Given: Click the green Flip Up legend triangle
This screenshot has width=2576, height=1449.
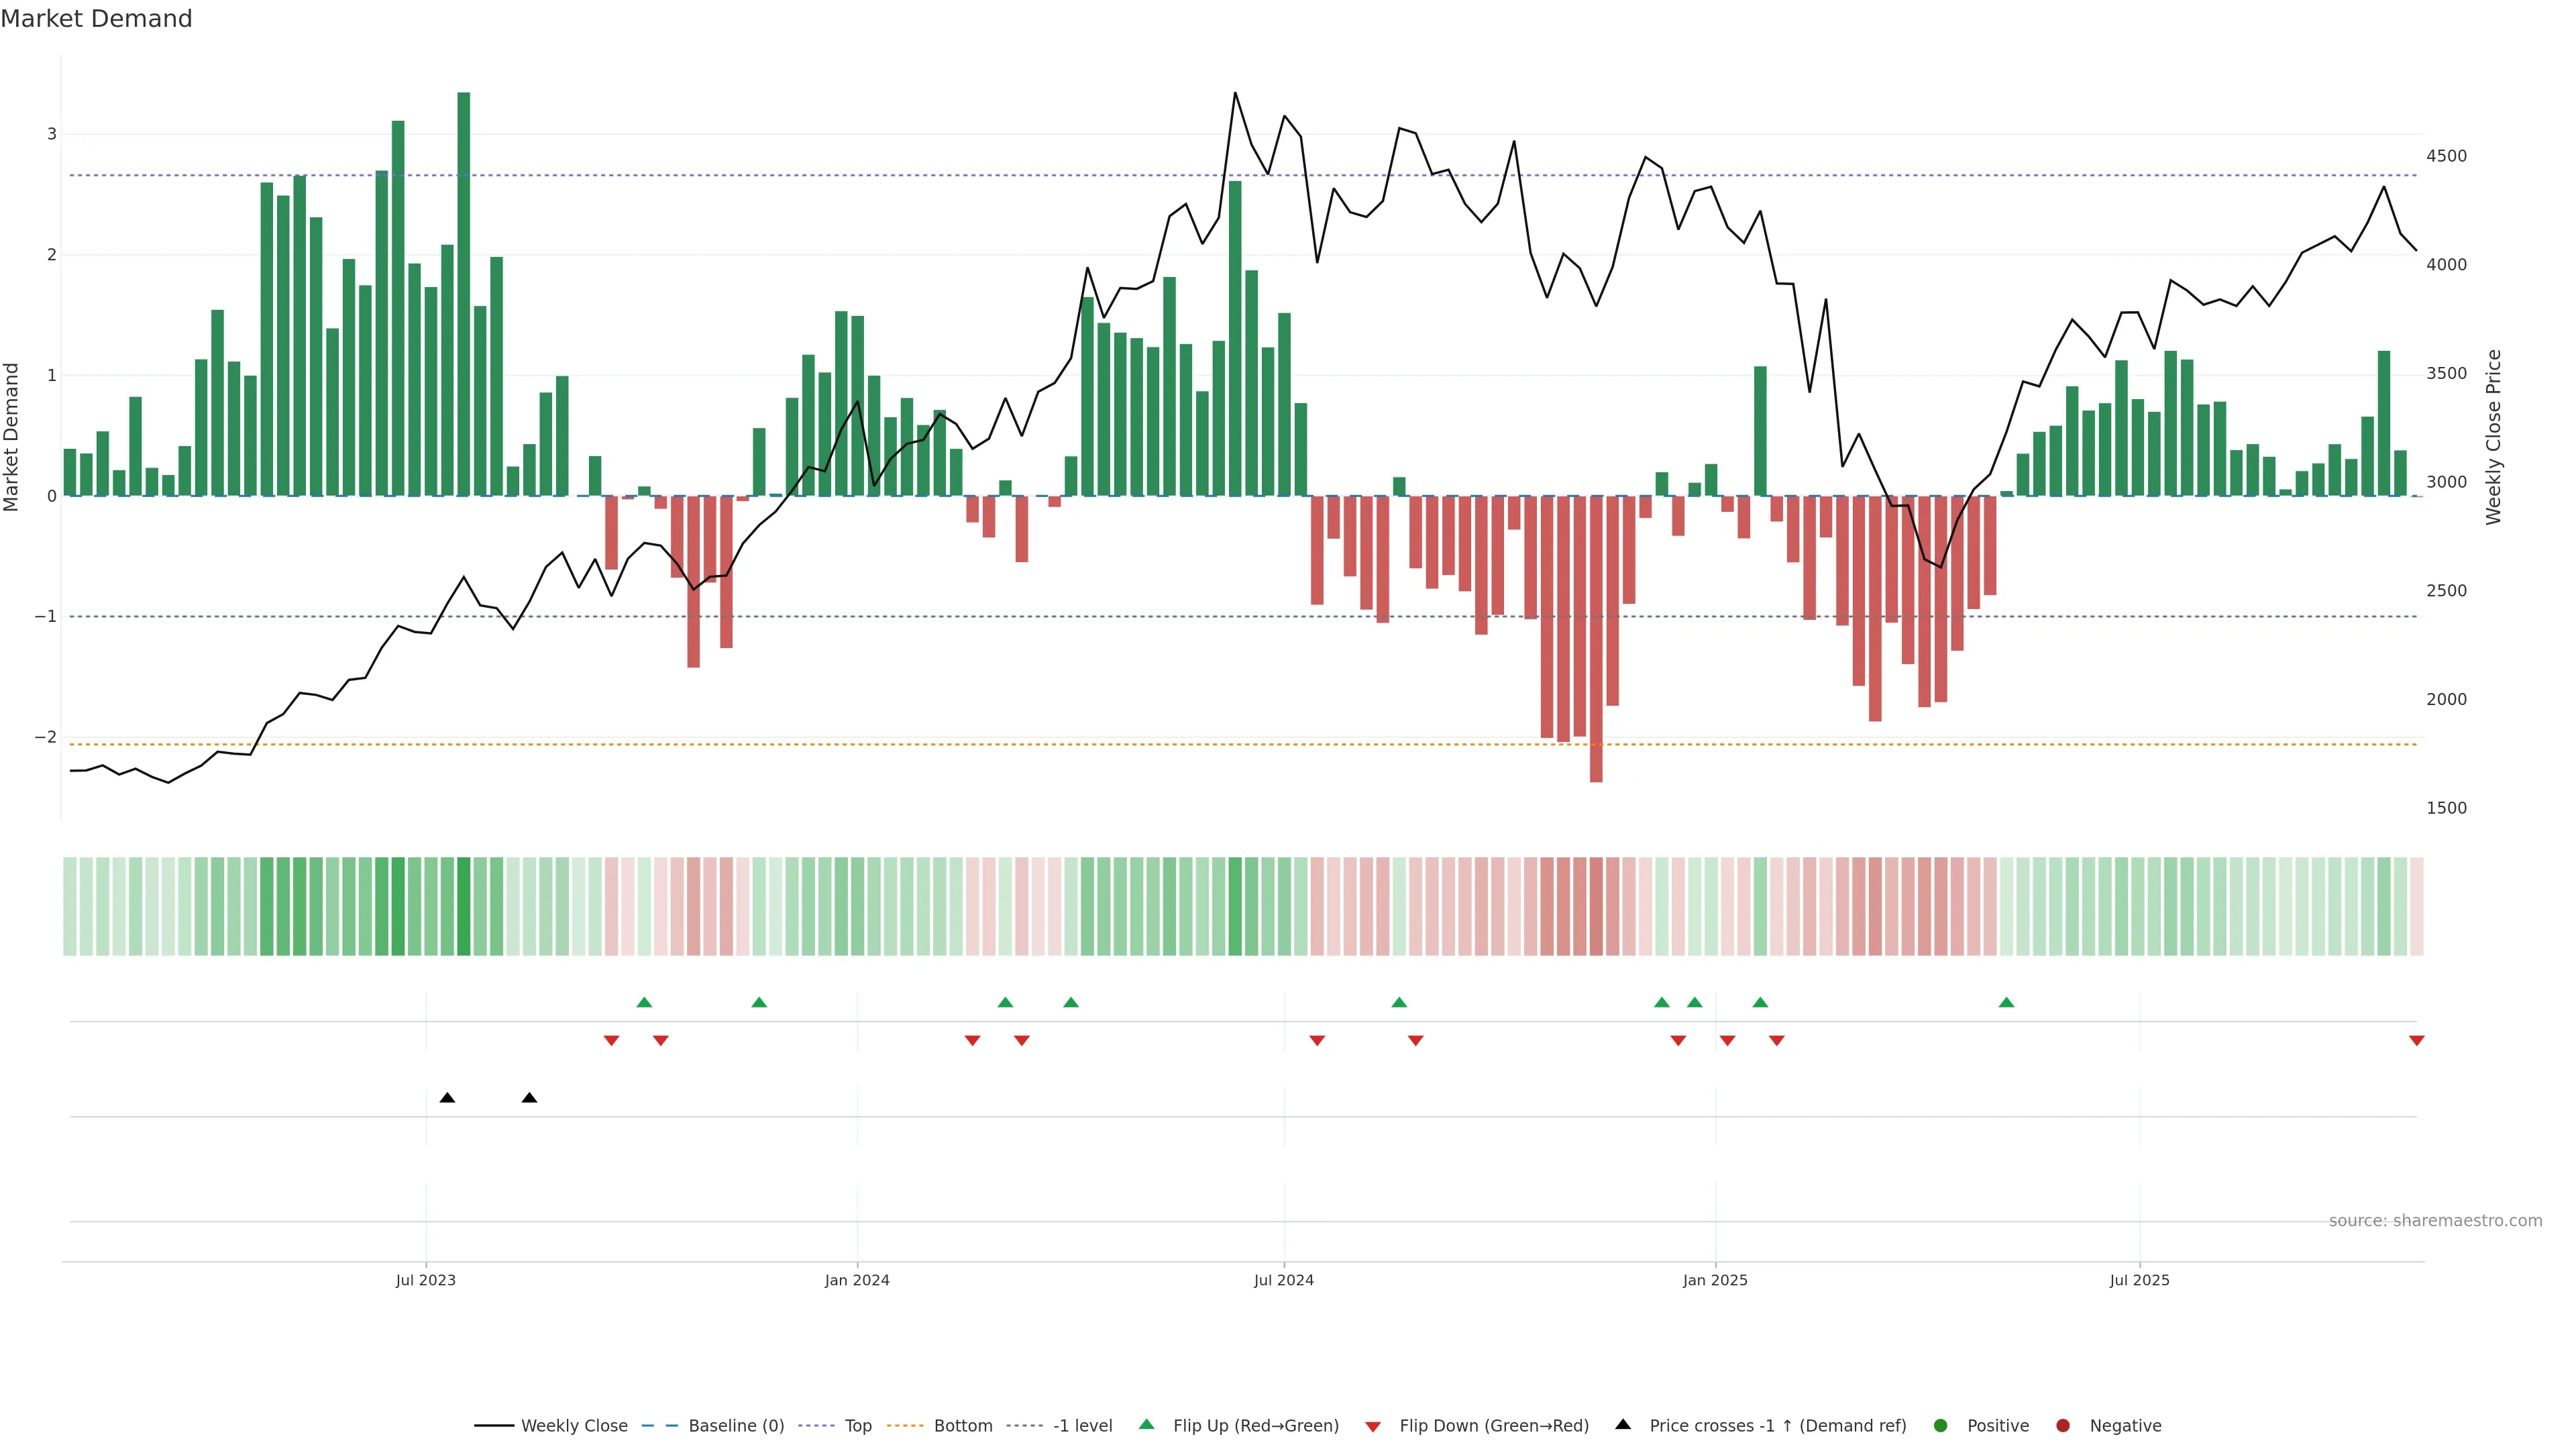Looking at the screenshot, I should click(1146, 1424).
